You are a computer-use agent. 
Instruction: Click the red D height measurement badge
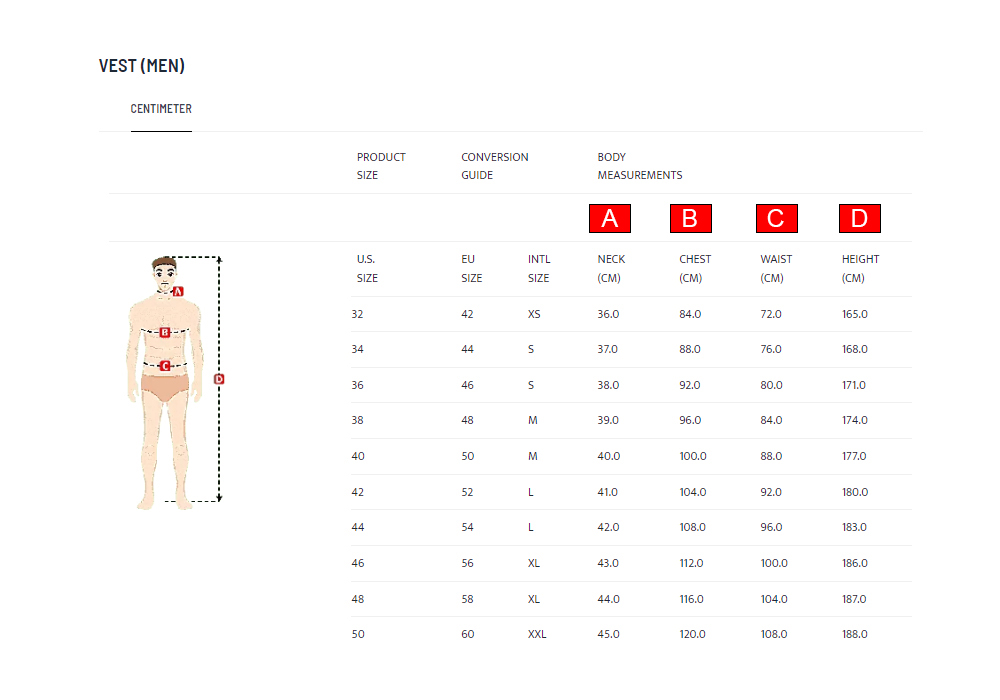[860, 219]
